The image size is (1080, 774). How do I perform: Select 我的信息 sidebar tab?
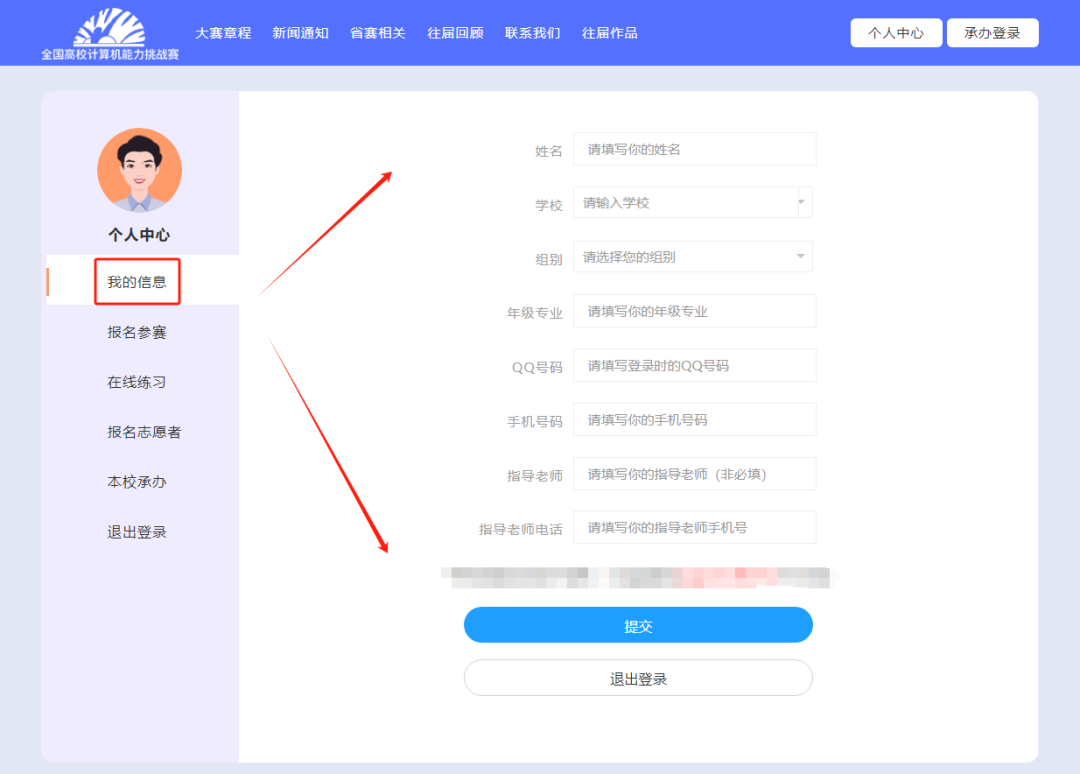click(x=137, y=282)
